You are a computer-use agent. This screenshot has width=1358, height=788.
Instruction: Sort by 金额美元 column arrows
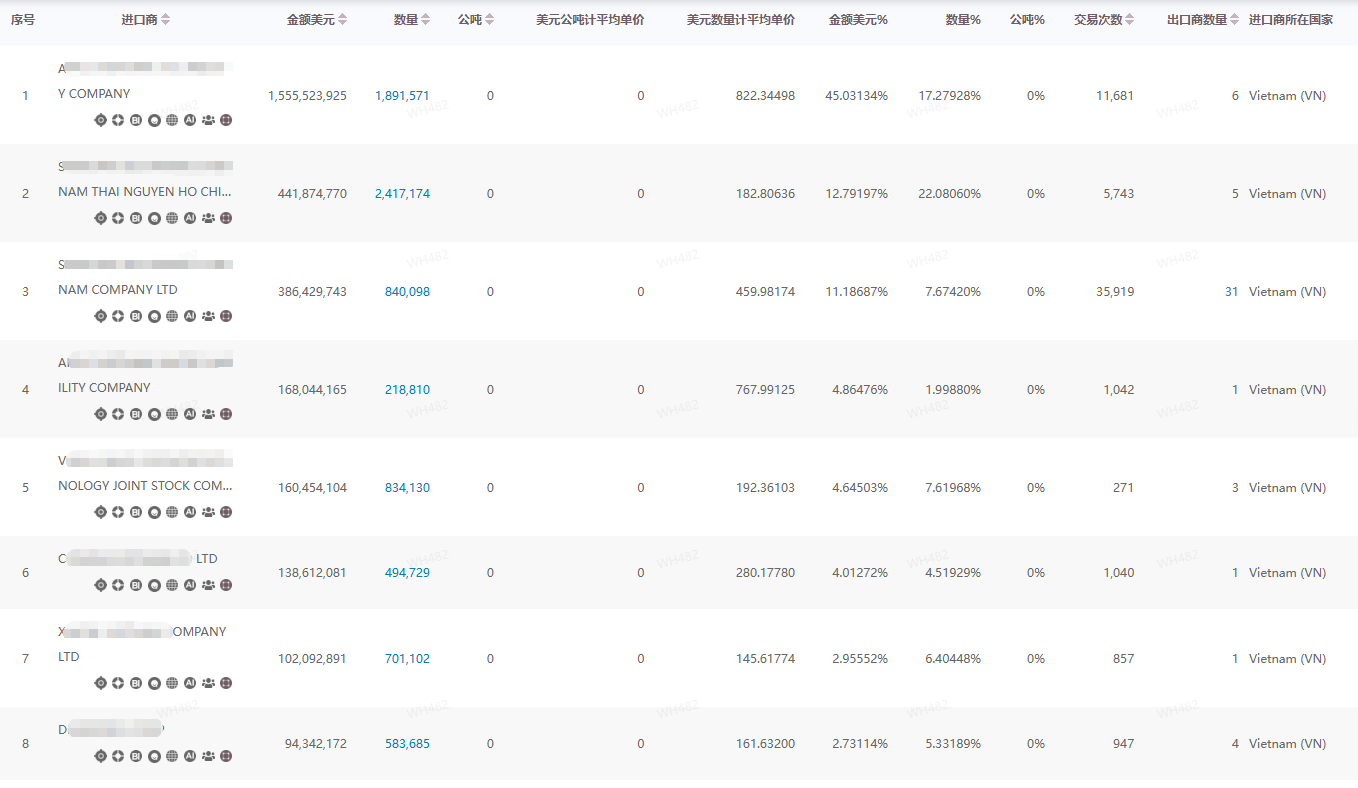(343, 20)
